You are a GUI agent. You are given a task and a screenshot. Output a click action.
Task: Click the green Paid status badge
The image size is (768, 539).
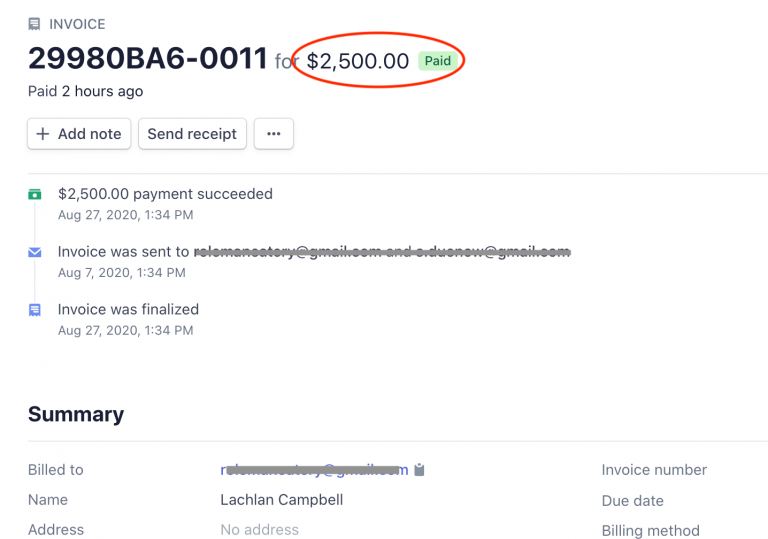click(x=438, y=61)
